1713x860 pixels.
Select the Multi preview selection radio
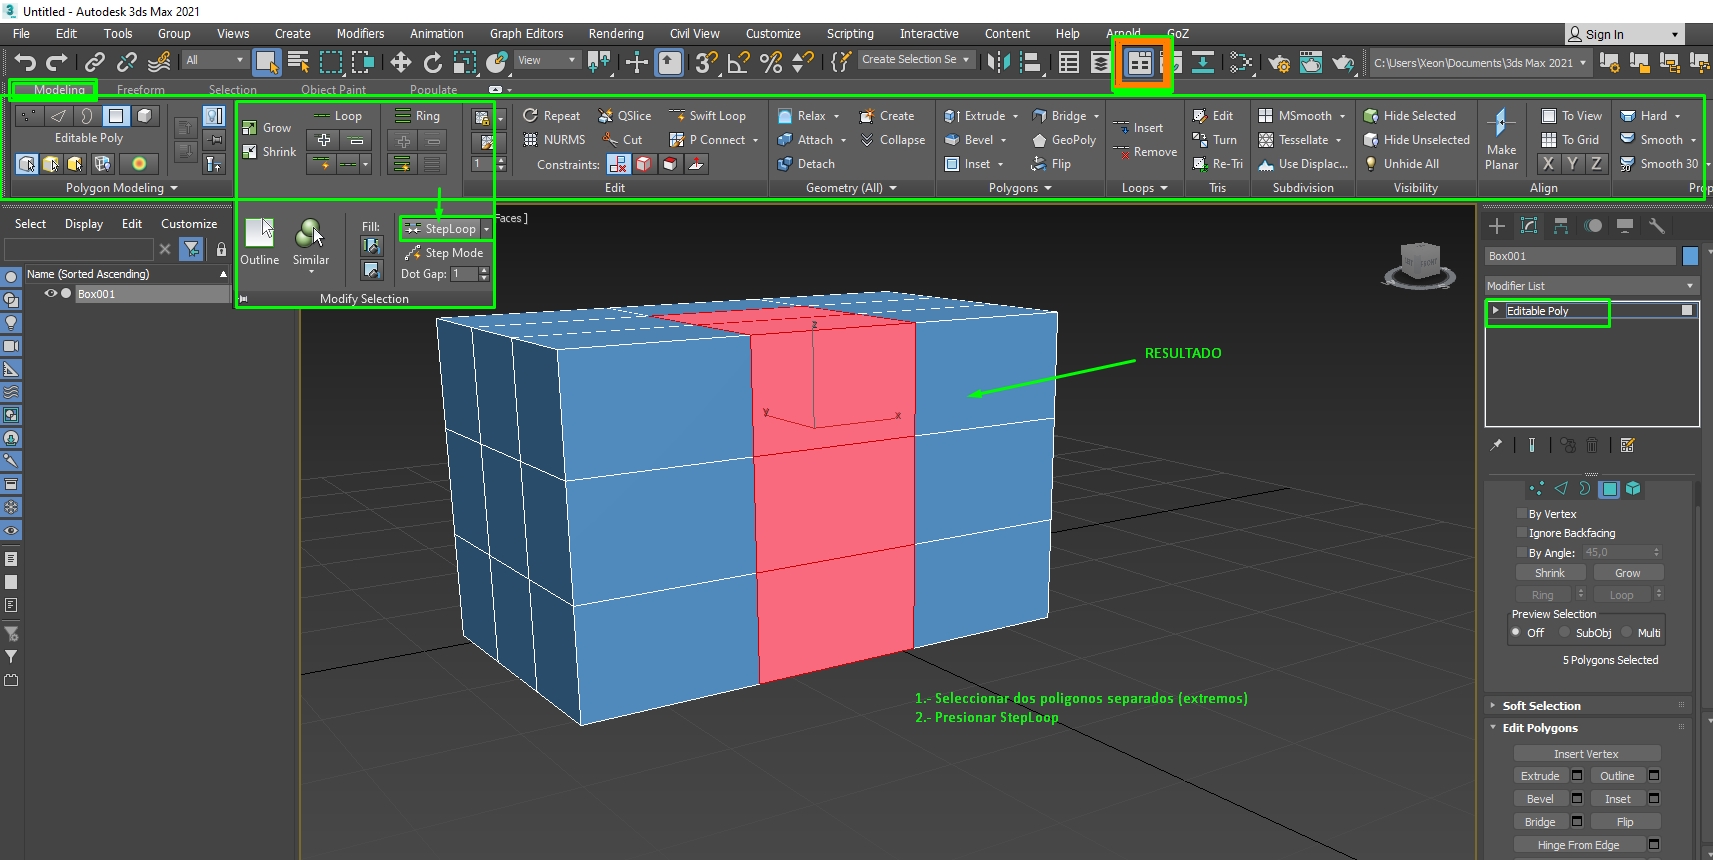[x=1627, y=633]
